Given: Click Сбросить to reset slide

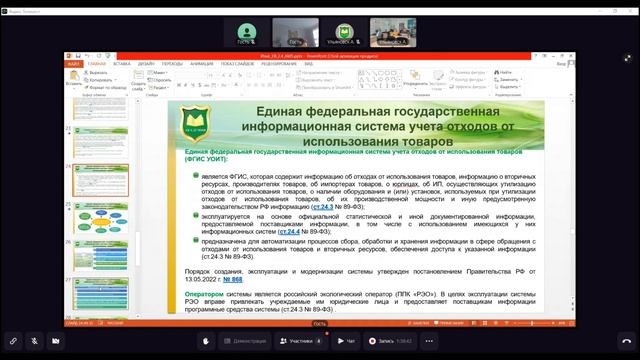Looking at the screenshot, I should tap(159, 80).
